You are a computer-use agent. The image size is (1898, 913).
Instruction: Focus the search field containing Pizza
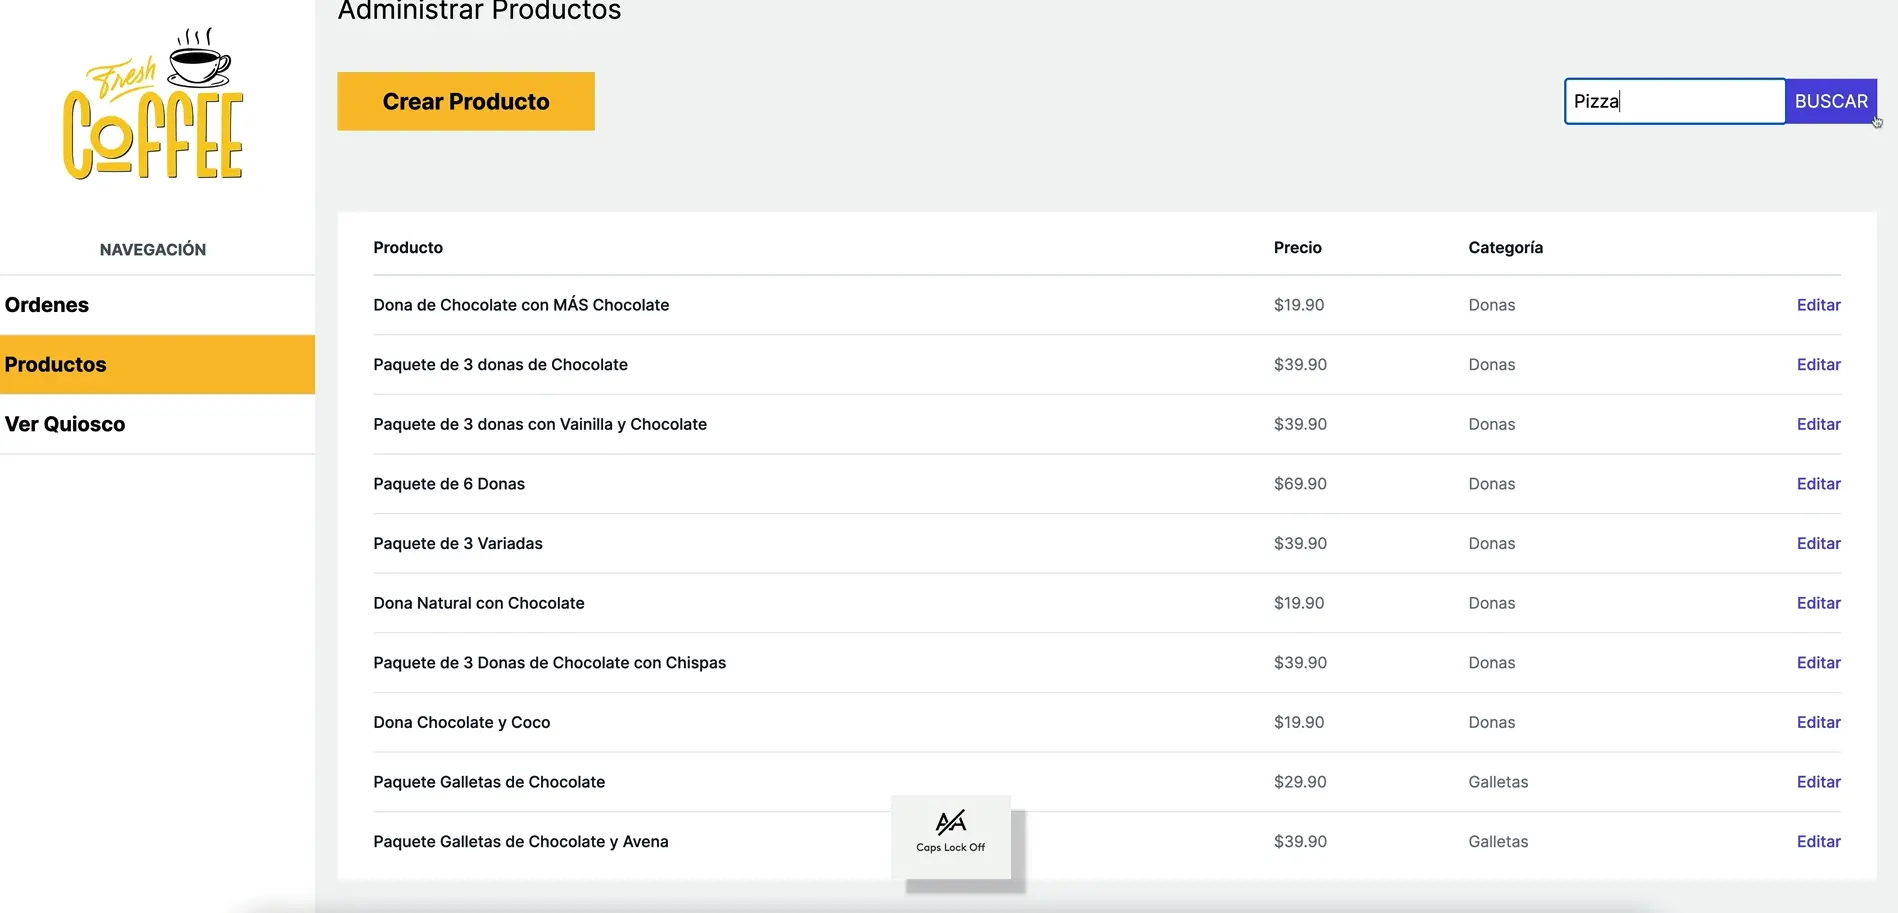click(x=1674, y=101)
